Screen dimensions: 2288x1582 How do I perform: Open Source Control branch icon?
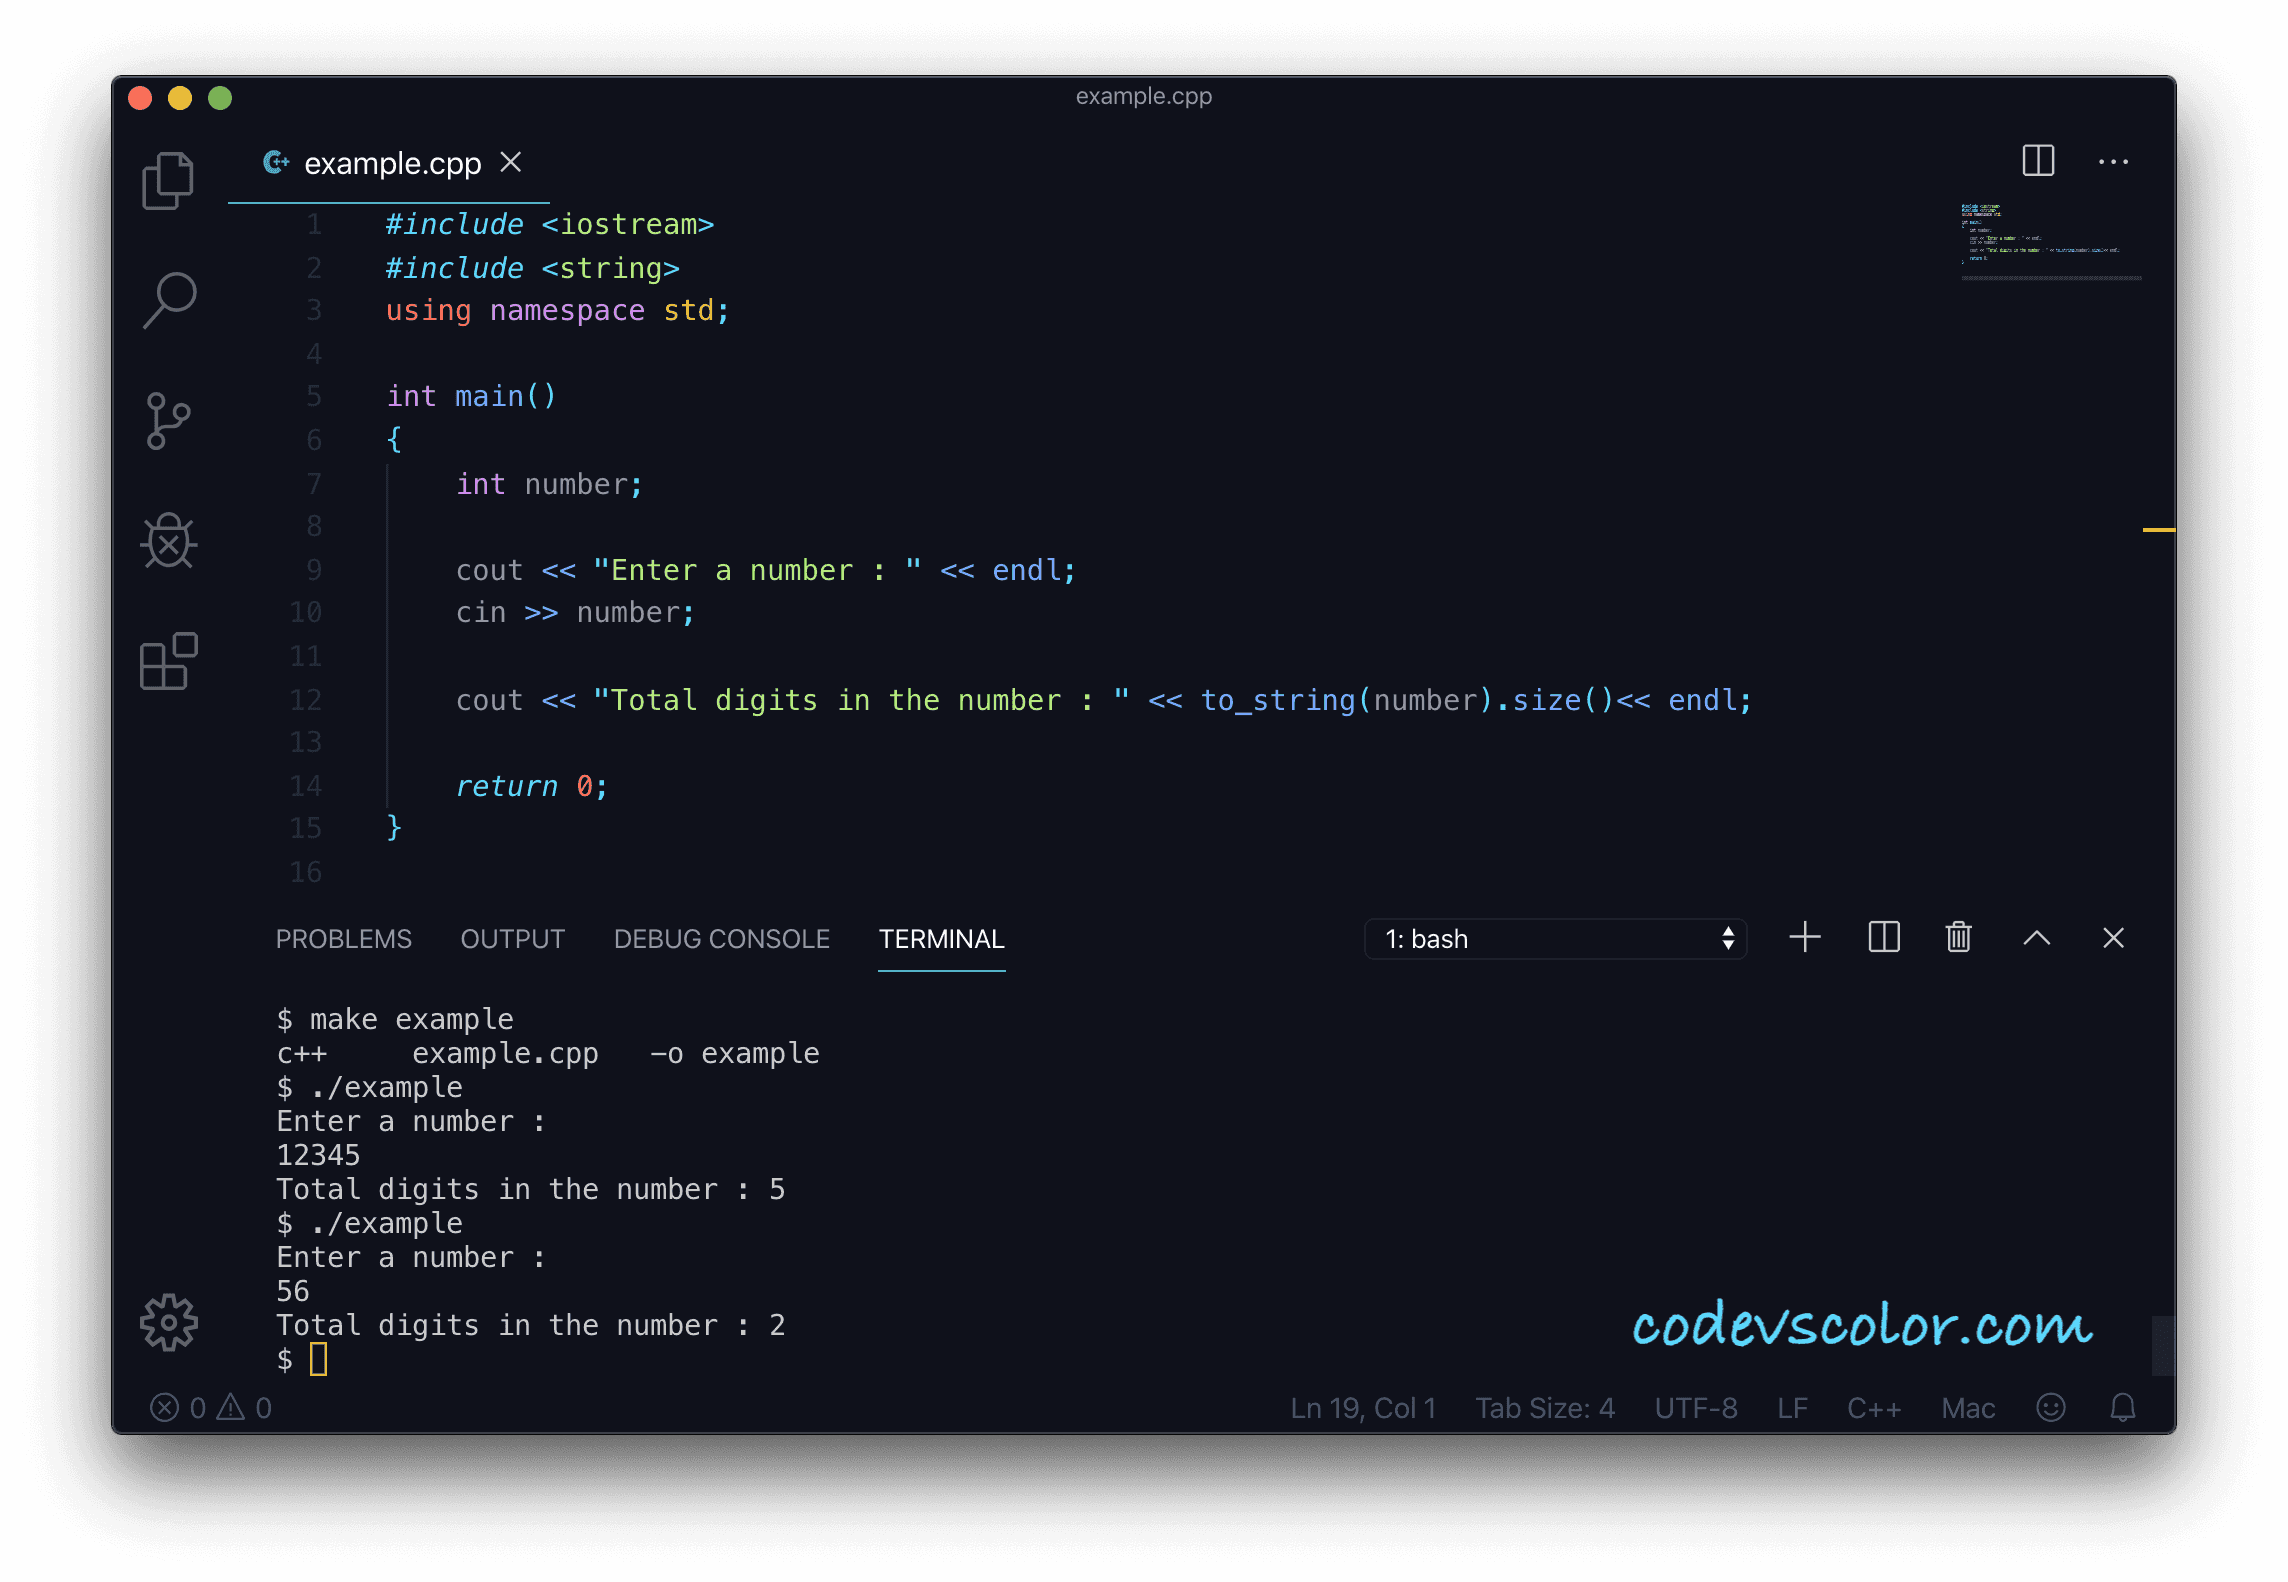tap(168, 420)
